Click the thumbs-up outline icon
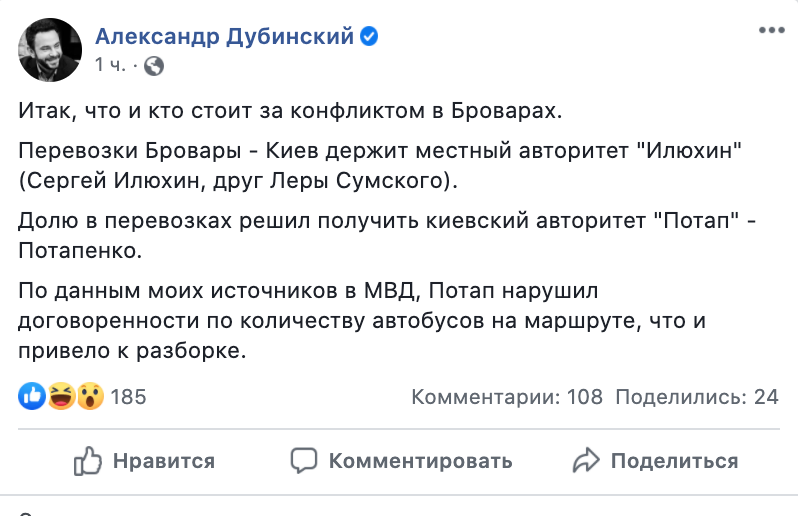The height and width of the screenshot is (516, 798). 89,460
